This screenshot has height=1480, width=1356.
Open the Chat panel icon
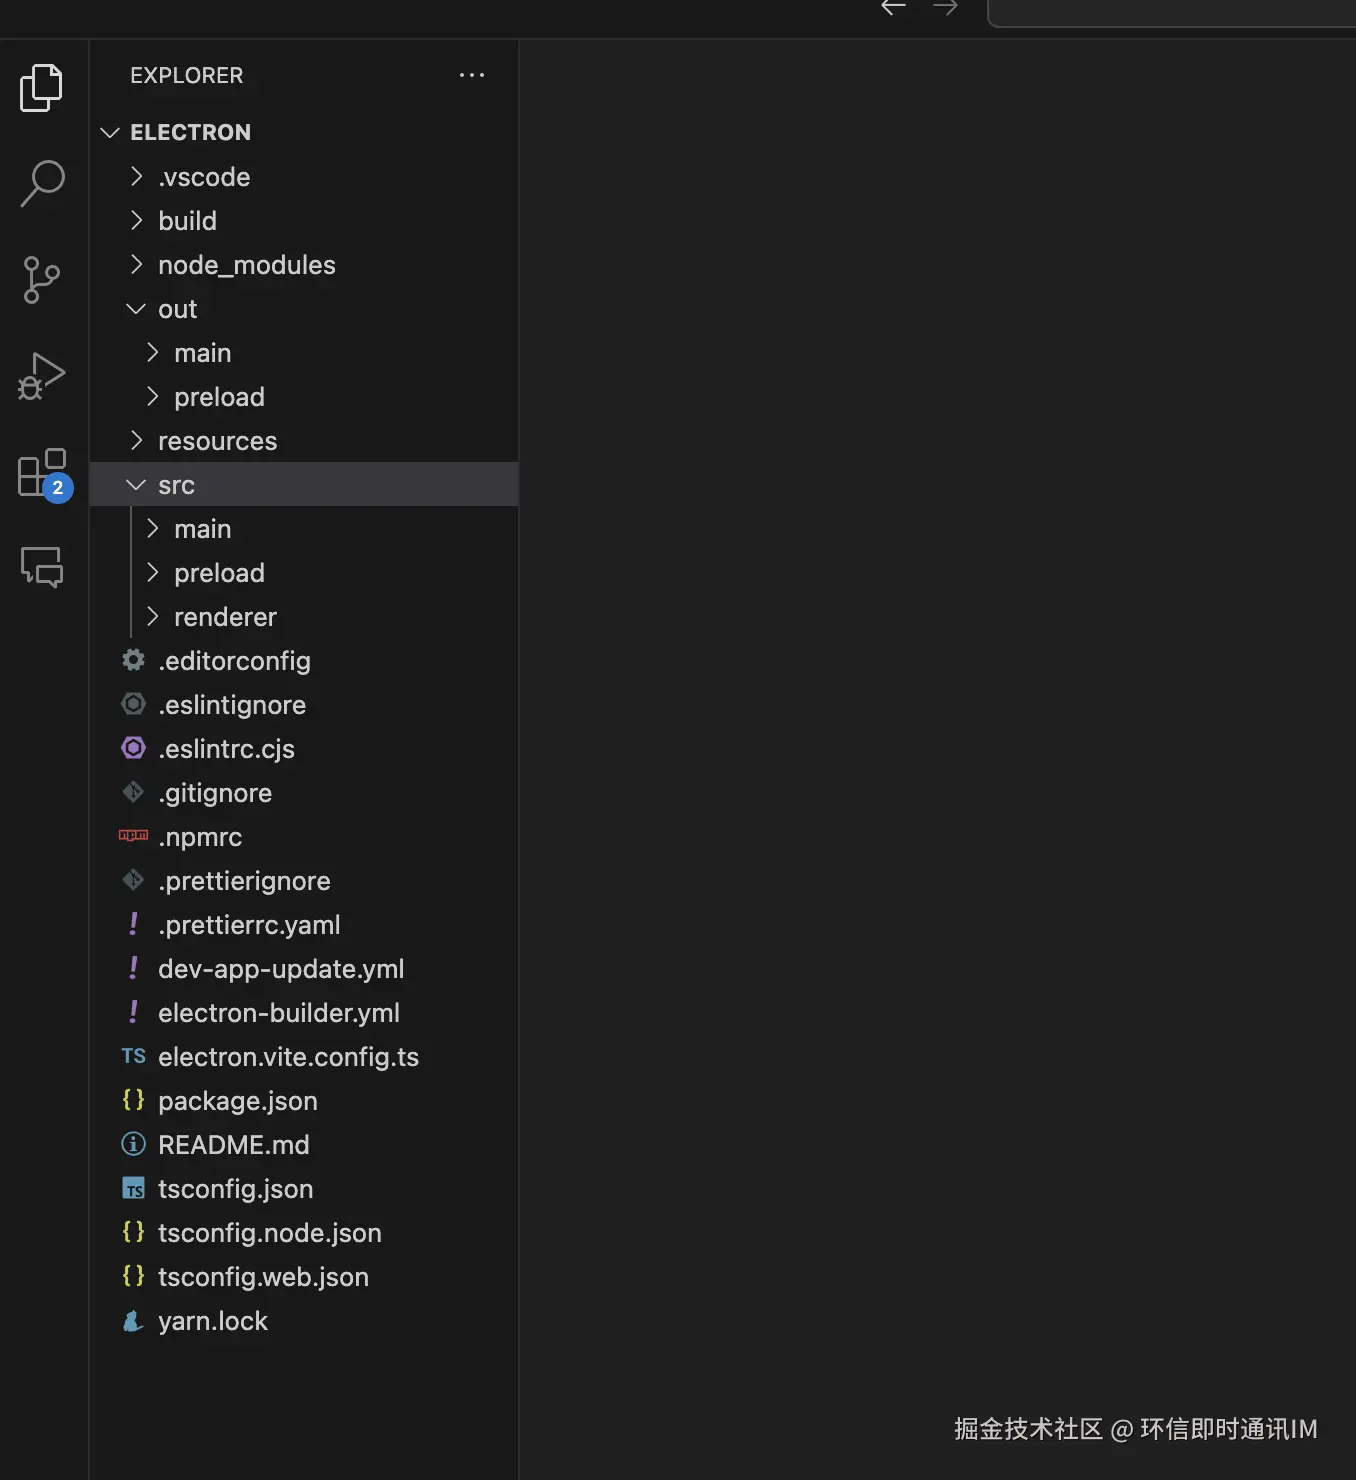coord(42,567)
